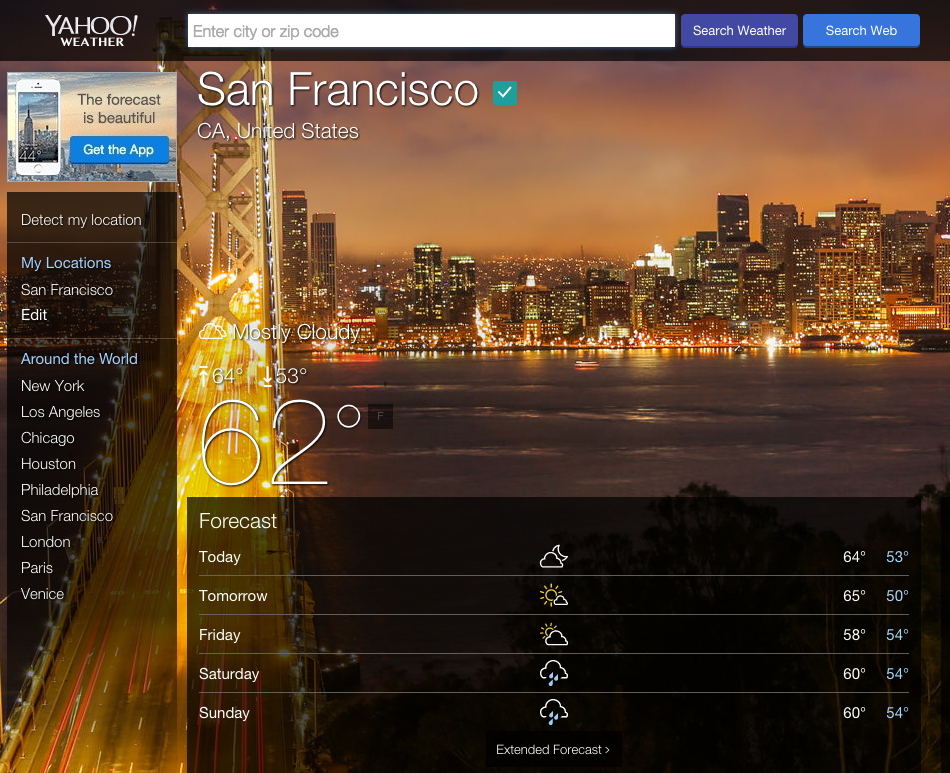The height and width of the screenshot is (773, 950).
Task: Click Sunday's rain cloud icon
Action: 553,711
